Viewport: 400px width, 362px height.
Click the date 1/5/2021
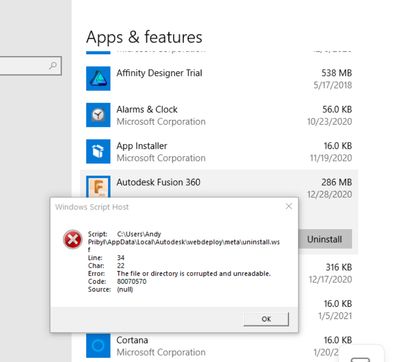click(x=335, y=316)
